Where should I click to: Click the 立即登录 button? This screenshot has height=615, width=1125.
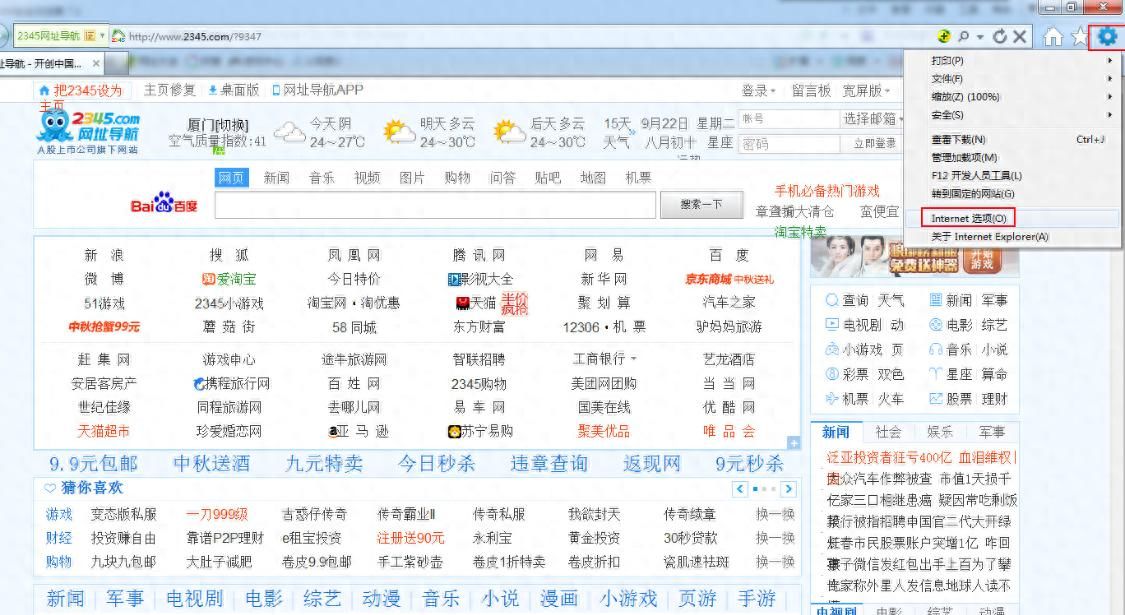(x=874, y=144)
